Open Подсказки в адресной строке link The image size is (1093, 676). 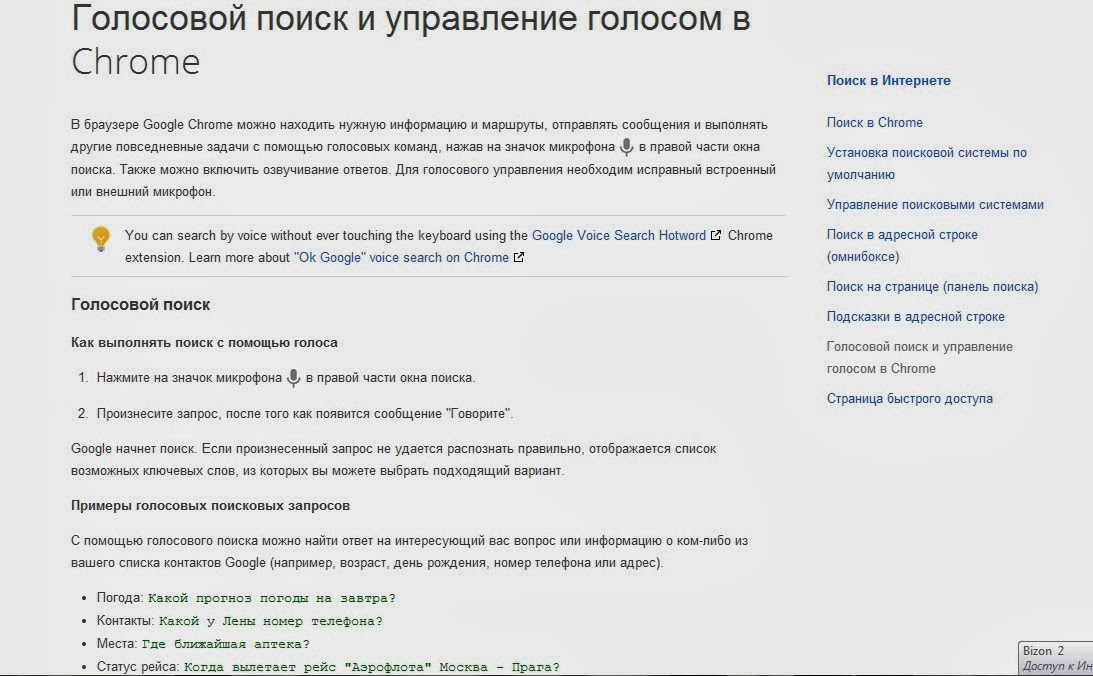point(916,316)
